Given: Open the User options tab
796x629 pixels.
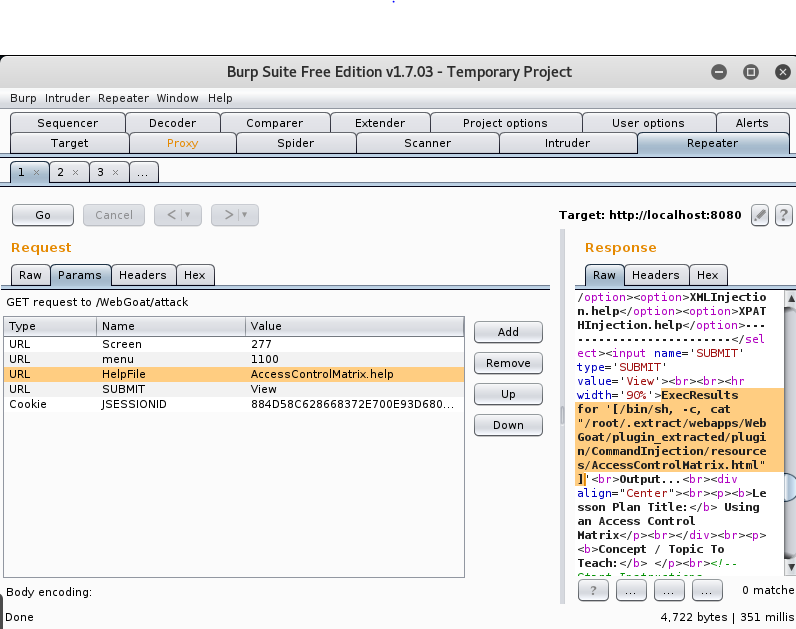Looking at the screenshot, I should (x=648, y=123).
